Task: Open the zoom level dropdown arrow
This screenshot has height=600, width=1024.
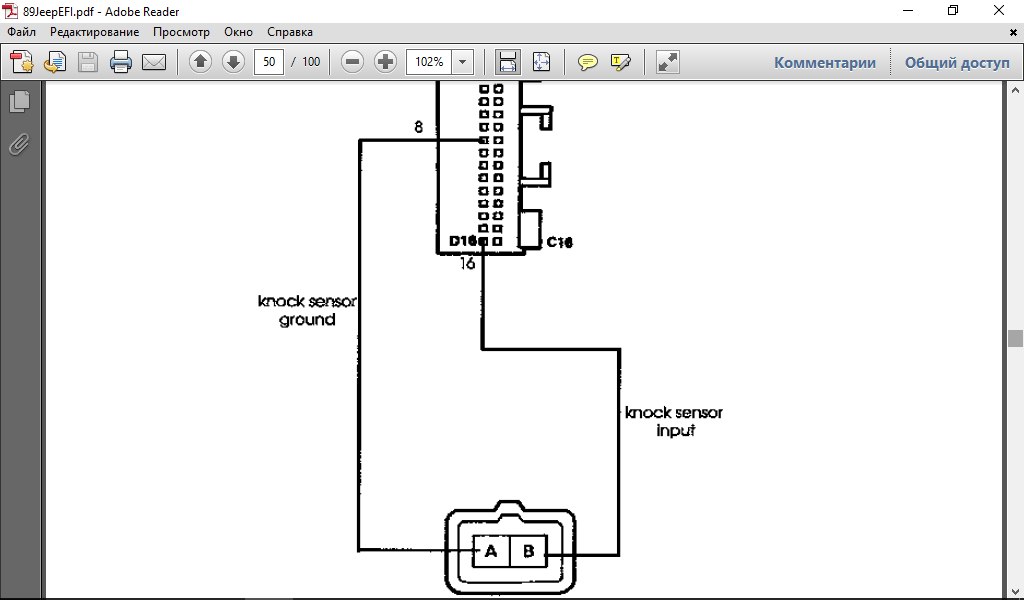Action: coord(462,62)
